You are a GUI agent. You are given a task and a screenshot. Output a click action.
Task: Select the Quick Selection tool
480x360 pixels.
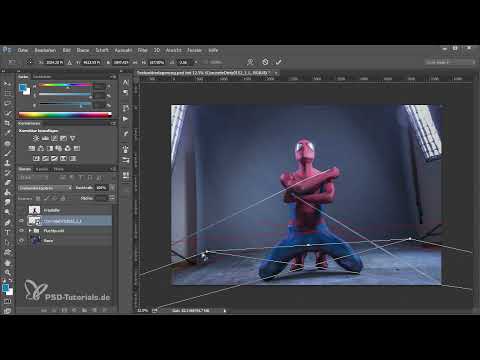click(7, 113)
